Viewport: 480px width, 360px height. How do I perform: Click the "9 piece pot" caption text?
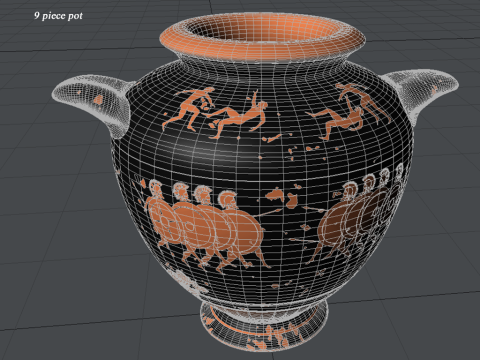click(58, 16)
